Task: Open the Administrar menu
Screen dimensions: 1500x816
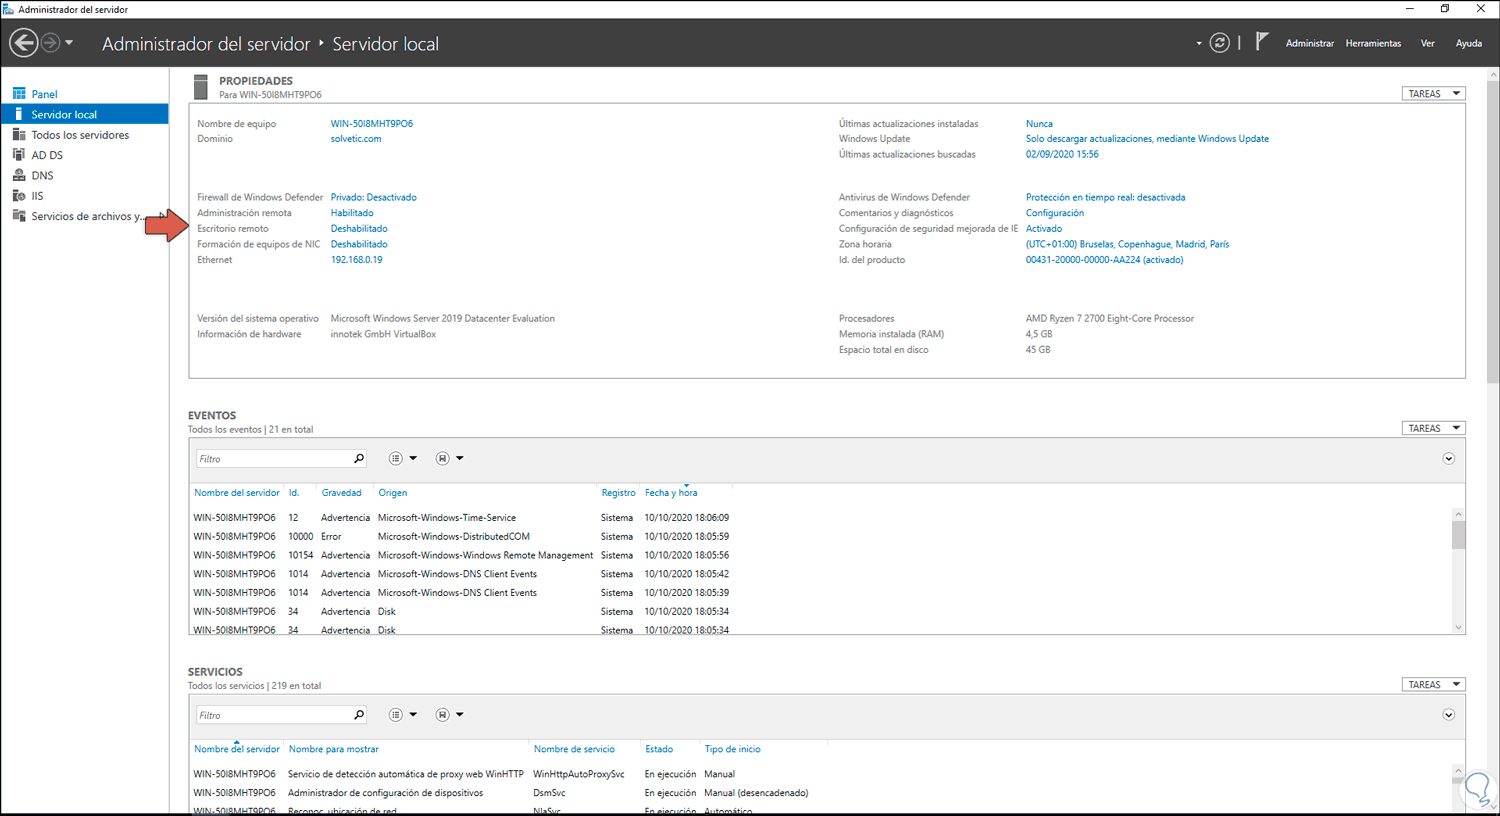Action: [1309, 43]
